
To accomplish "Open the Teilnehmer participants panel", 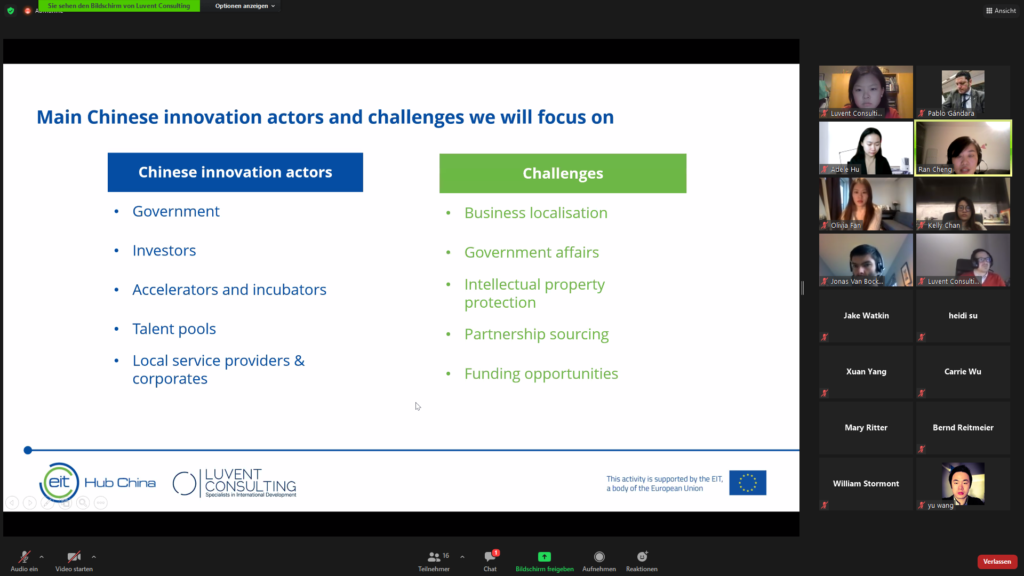I will [433, 557].
